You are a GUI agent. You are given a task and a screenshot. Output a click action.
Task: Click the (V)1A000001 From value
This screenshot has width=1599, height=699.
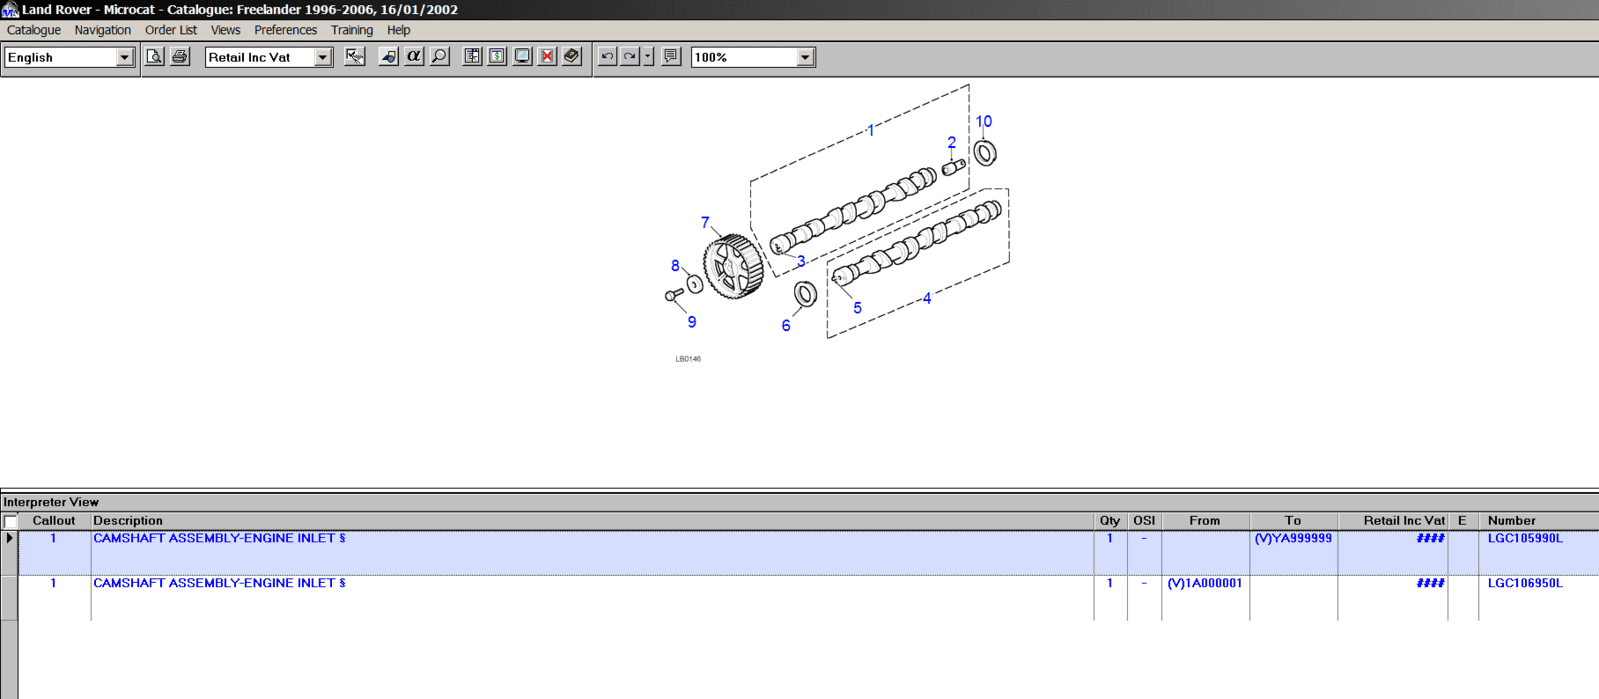coord(1205,583)
